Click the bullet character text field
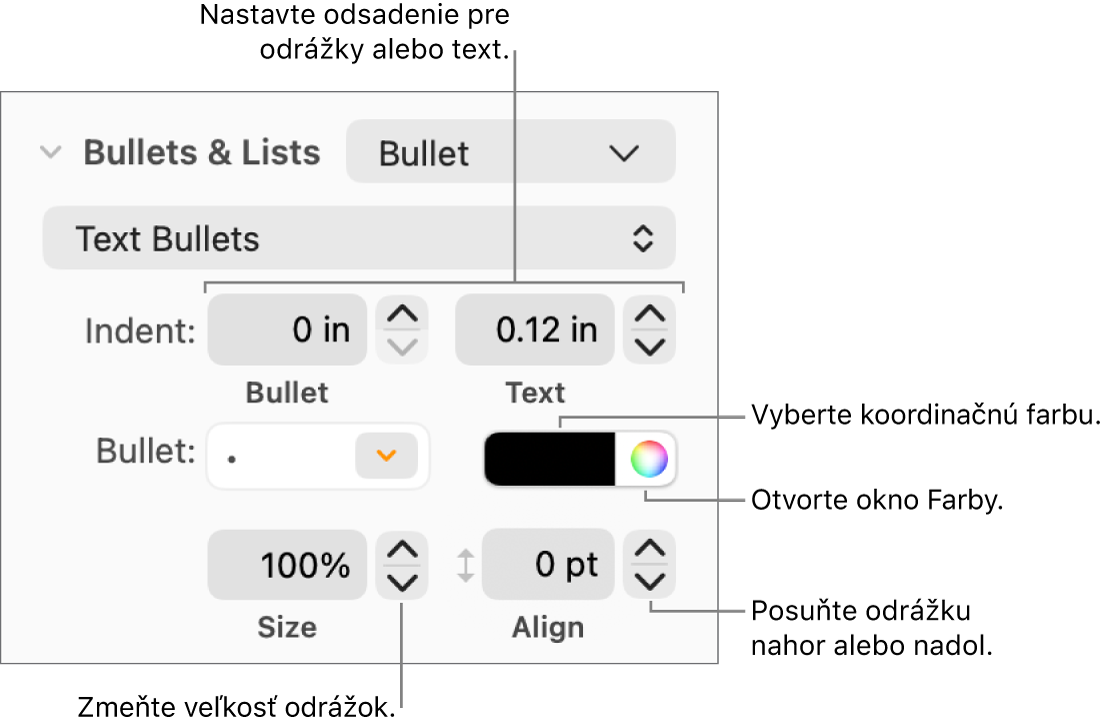Screen dimensions: 1117x724 coord(280,456)
